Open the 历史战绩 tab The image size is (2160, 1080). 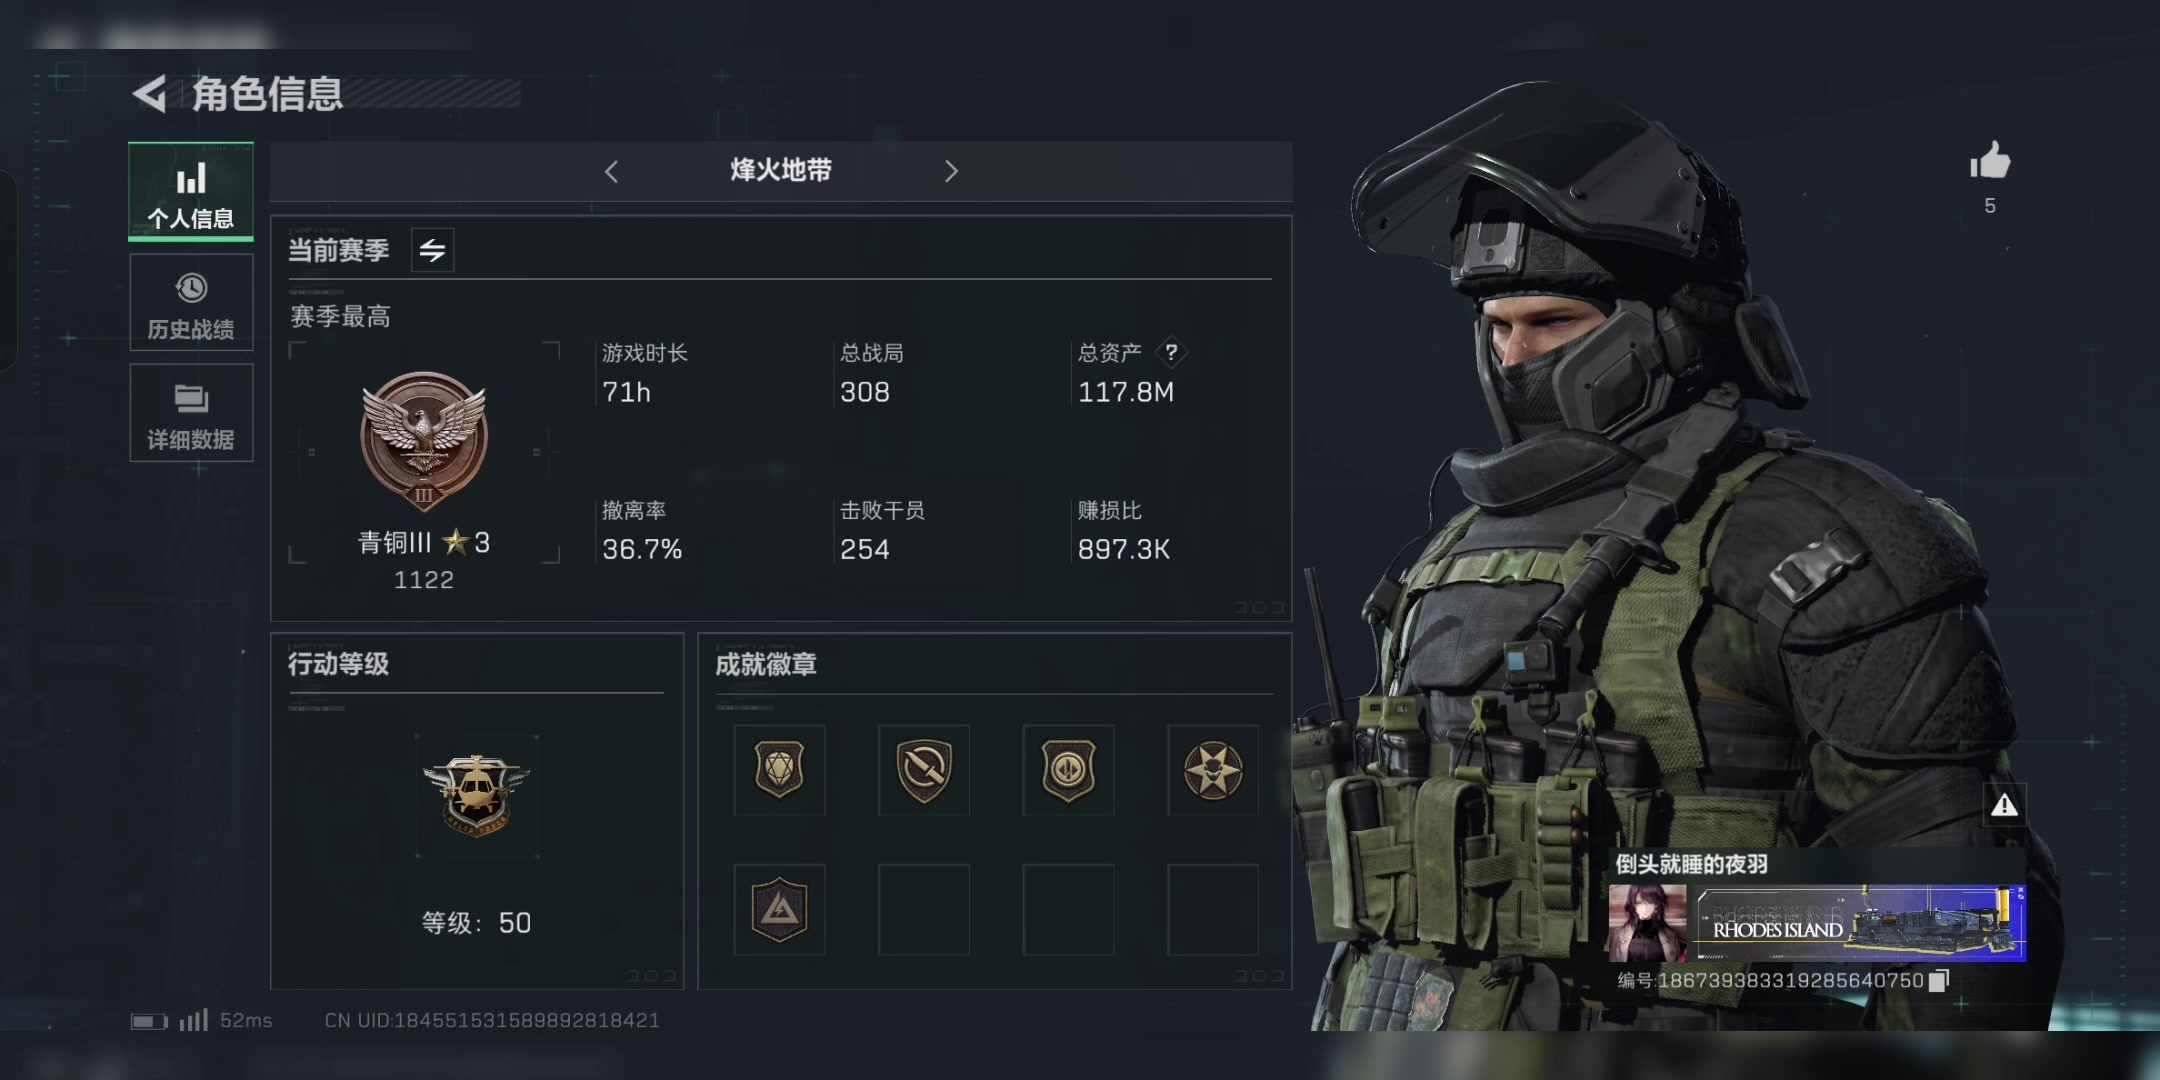pos(191,303)
